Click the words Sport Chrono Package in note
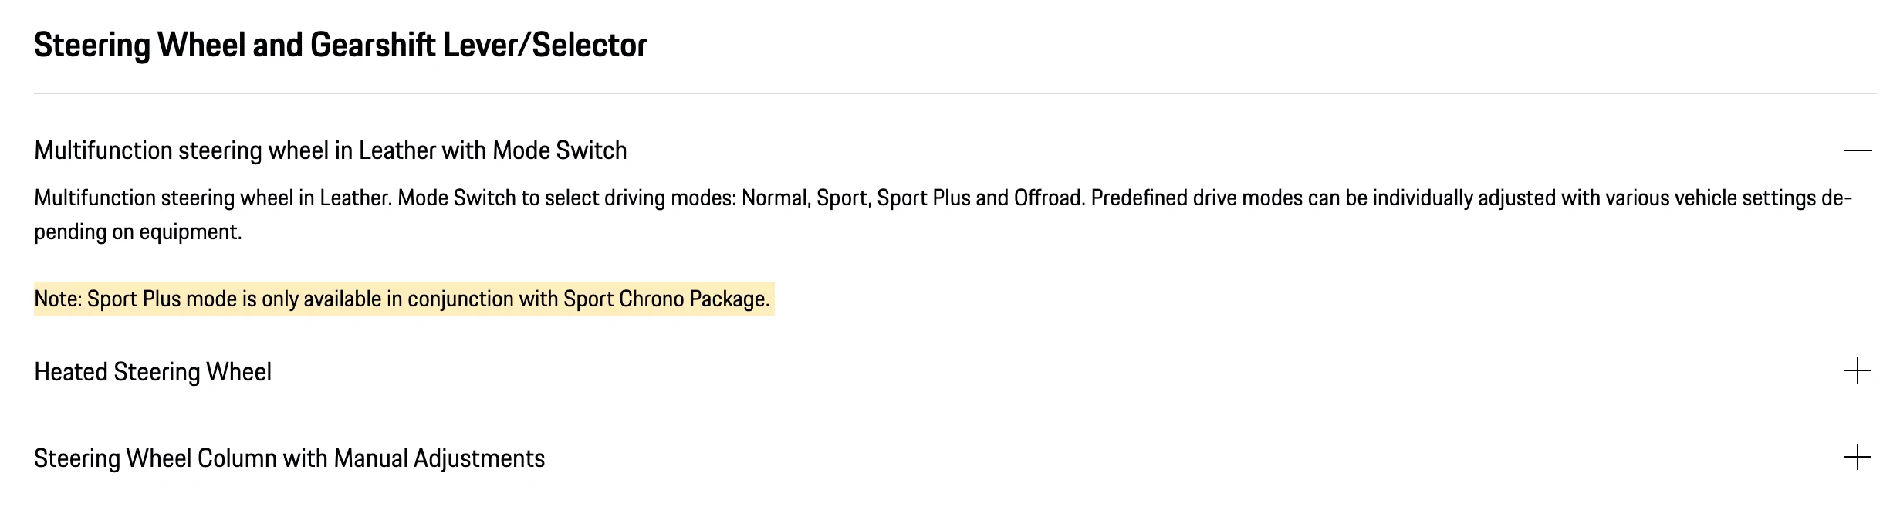This screenshot has height=512, width=1900. [x=665, y=299]
